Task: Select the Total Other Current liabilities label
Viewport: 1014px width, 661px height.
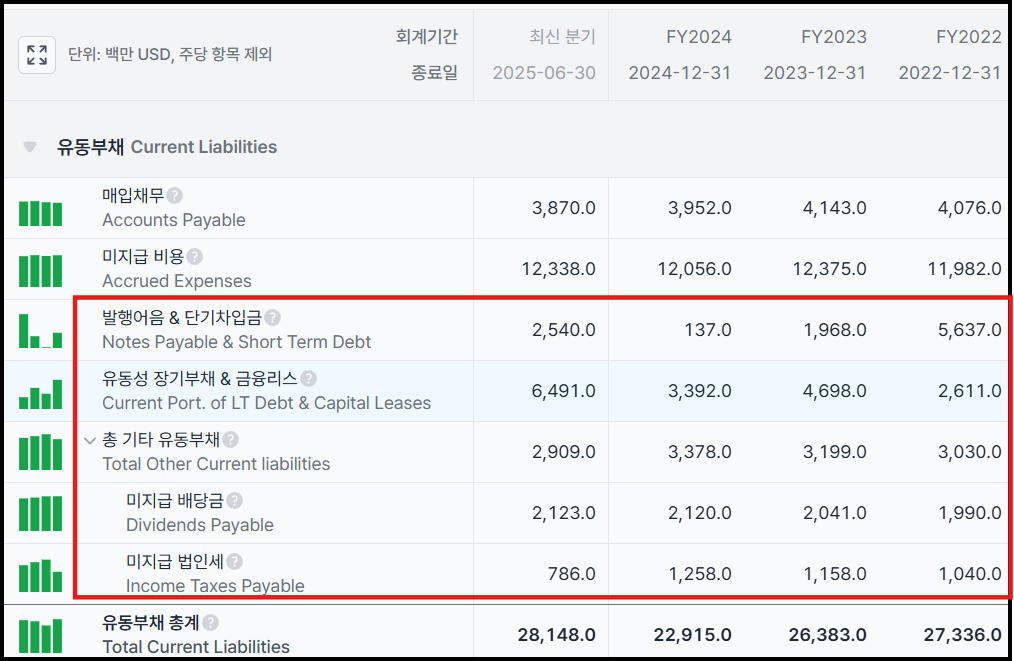Action: point(216,464)
